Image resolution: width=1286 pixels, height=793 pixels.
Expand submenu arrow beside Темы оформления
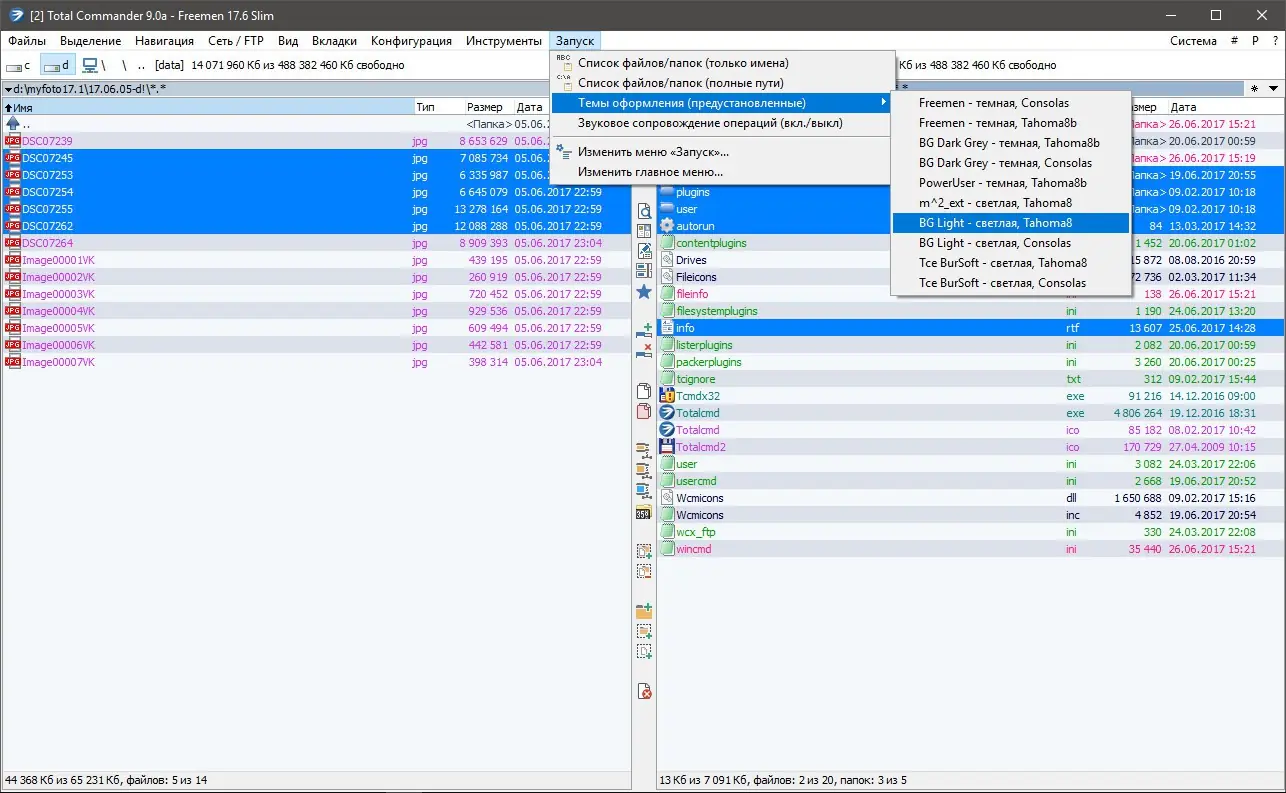click(882, 103)
